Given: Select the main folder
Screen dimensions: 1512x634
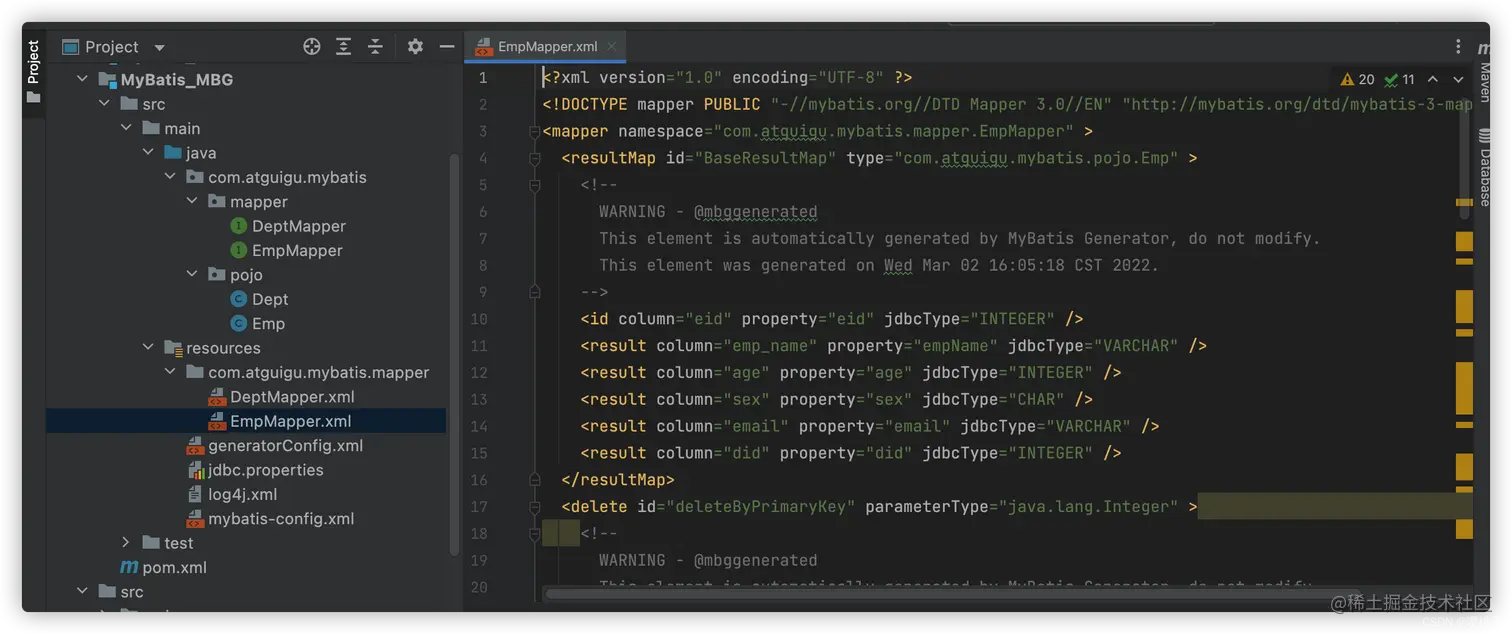Looking at the screenshot, I should point(182,128).
